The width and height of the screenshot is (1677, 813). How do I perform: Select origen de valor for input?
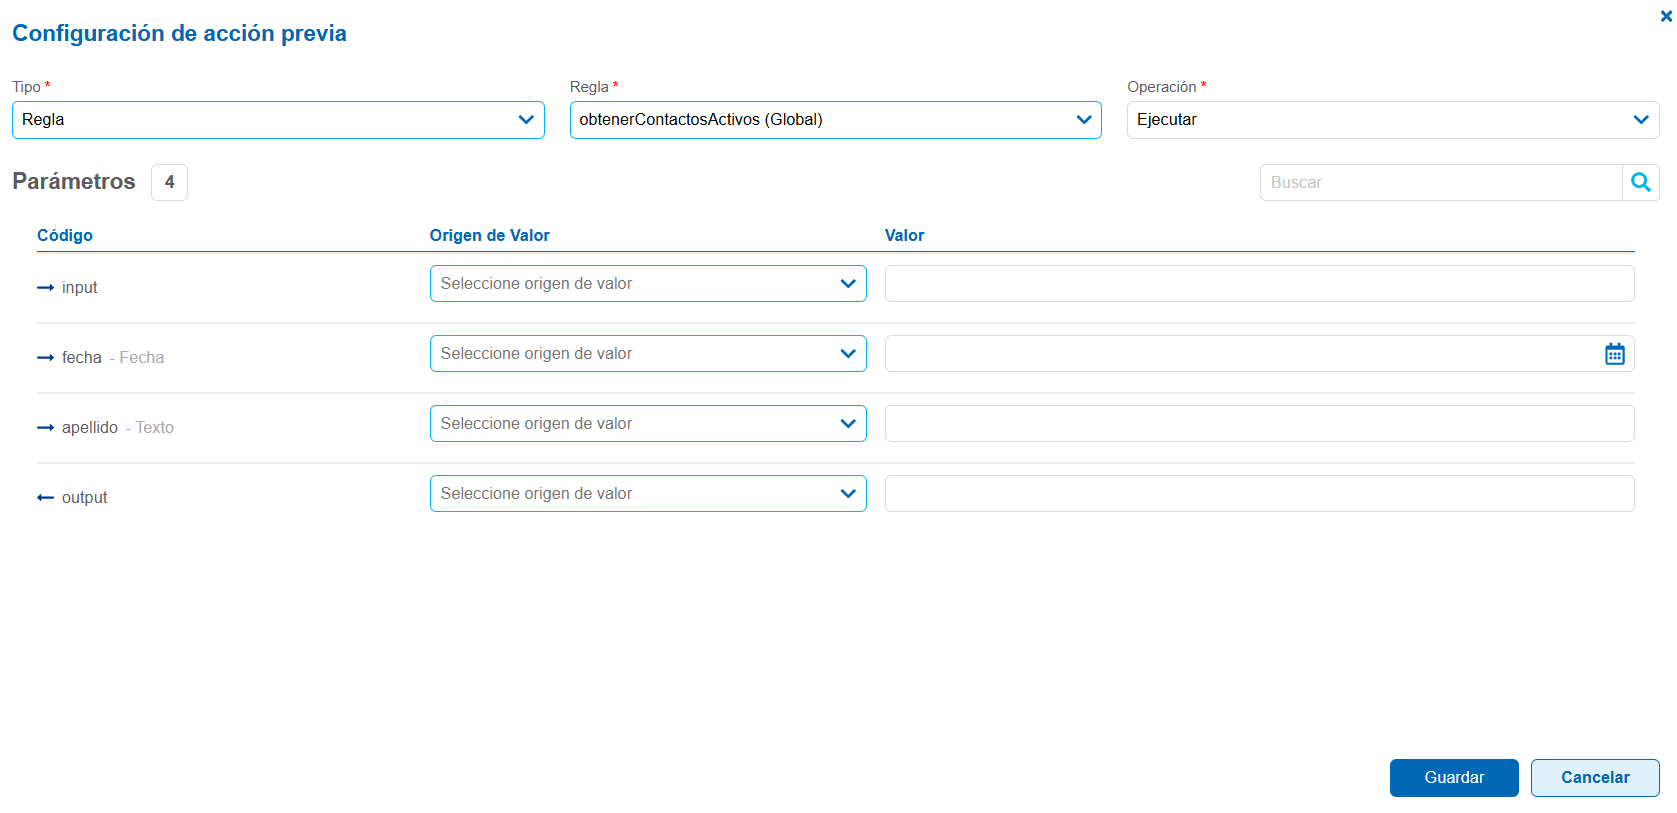(648, 284)
